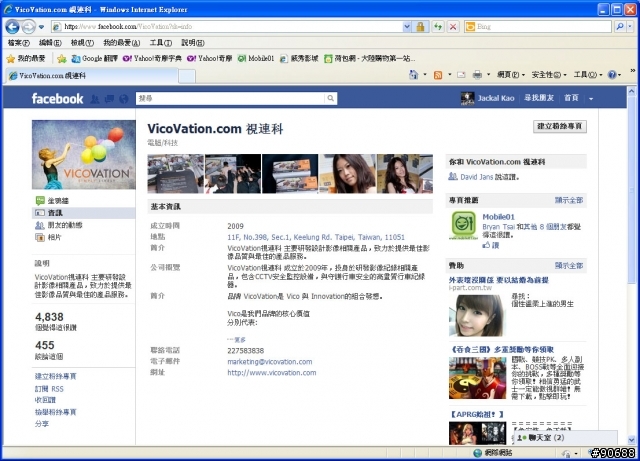Image resolution: width=640 pixels, height=461 pixels.
Task: Open the 聊天室 (2) chat bar
Action: pyautogui.click(x=565, y=437)
